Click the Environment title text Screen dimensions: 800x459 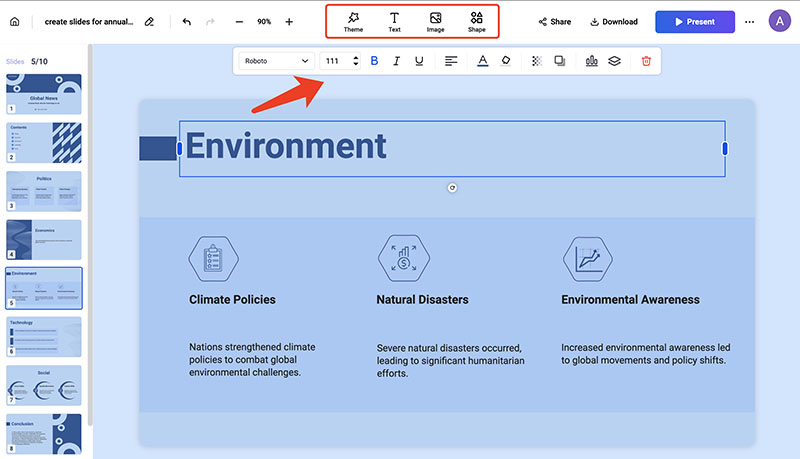coord(286,146)
